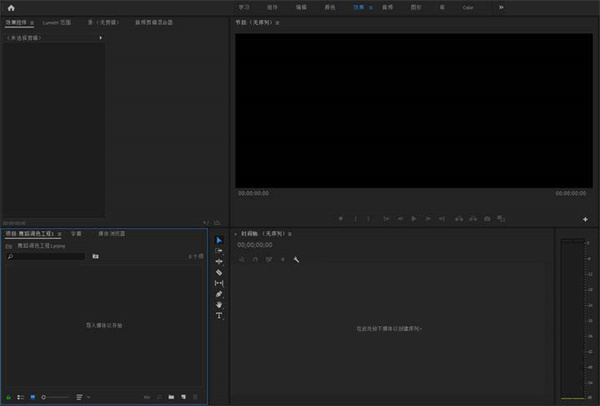The image size is (600, 406).
Task: Select the Selection arrow tool
Action: click(219, 240)
